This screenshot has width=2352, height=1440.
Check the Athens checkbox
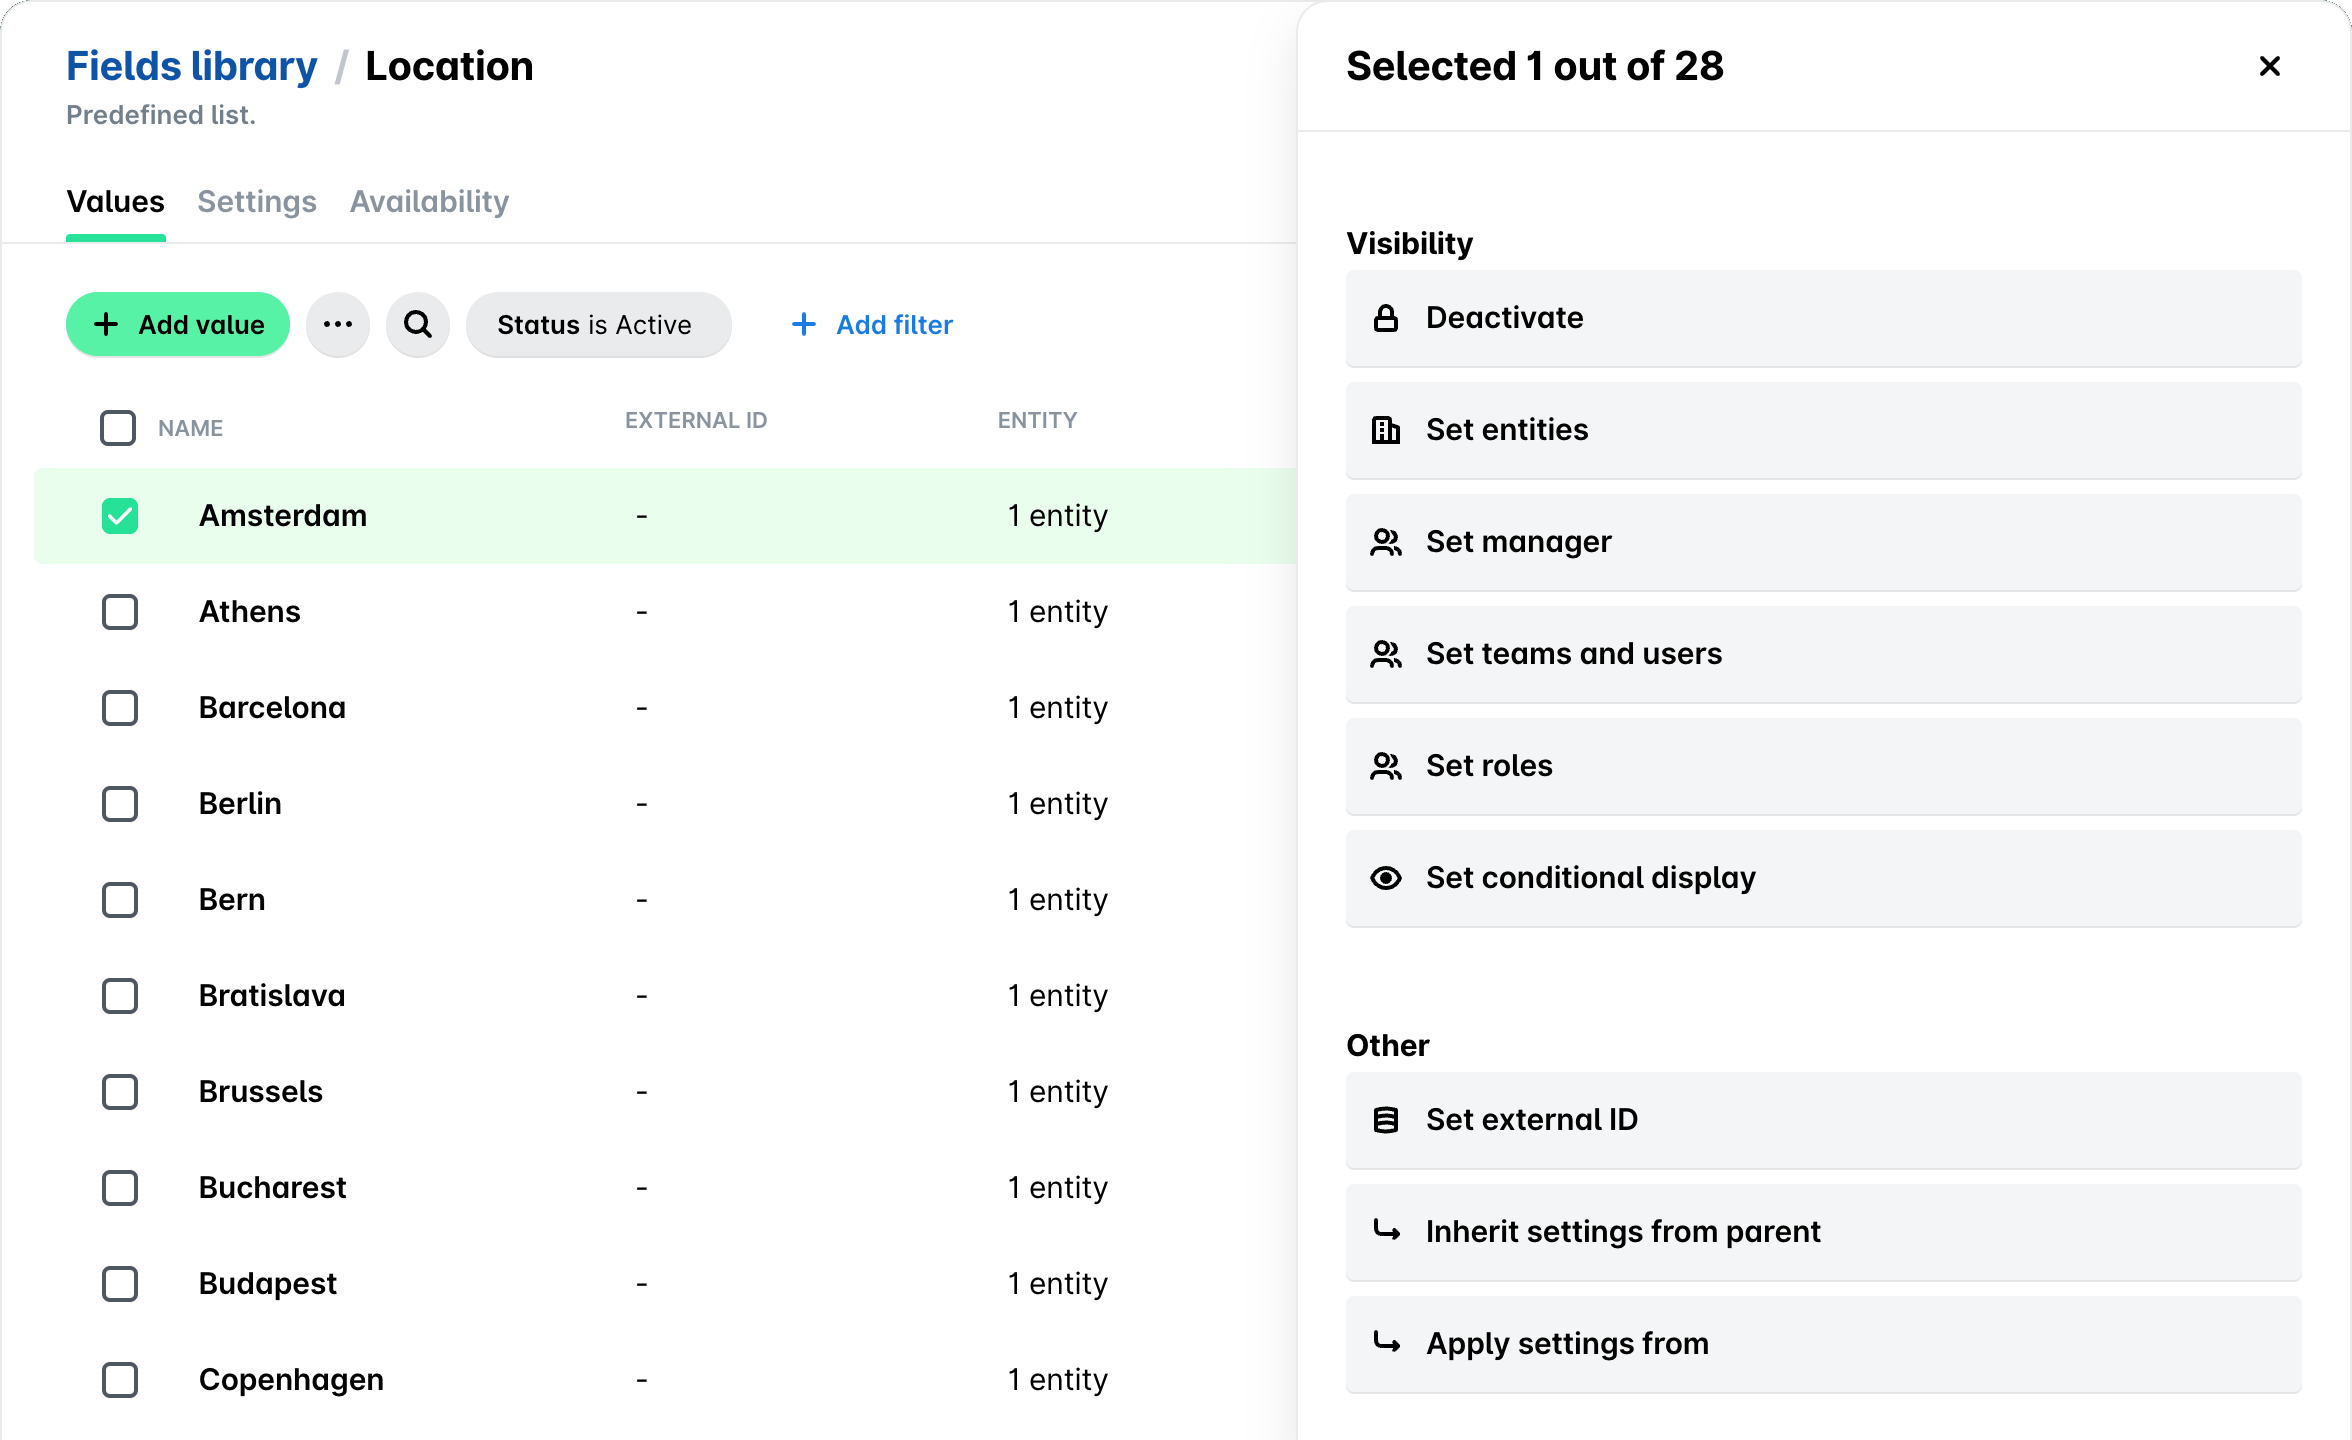[x=120, y=612]
